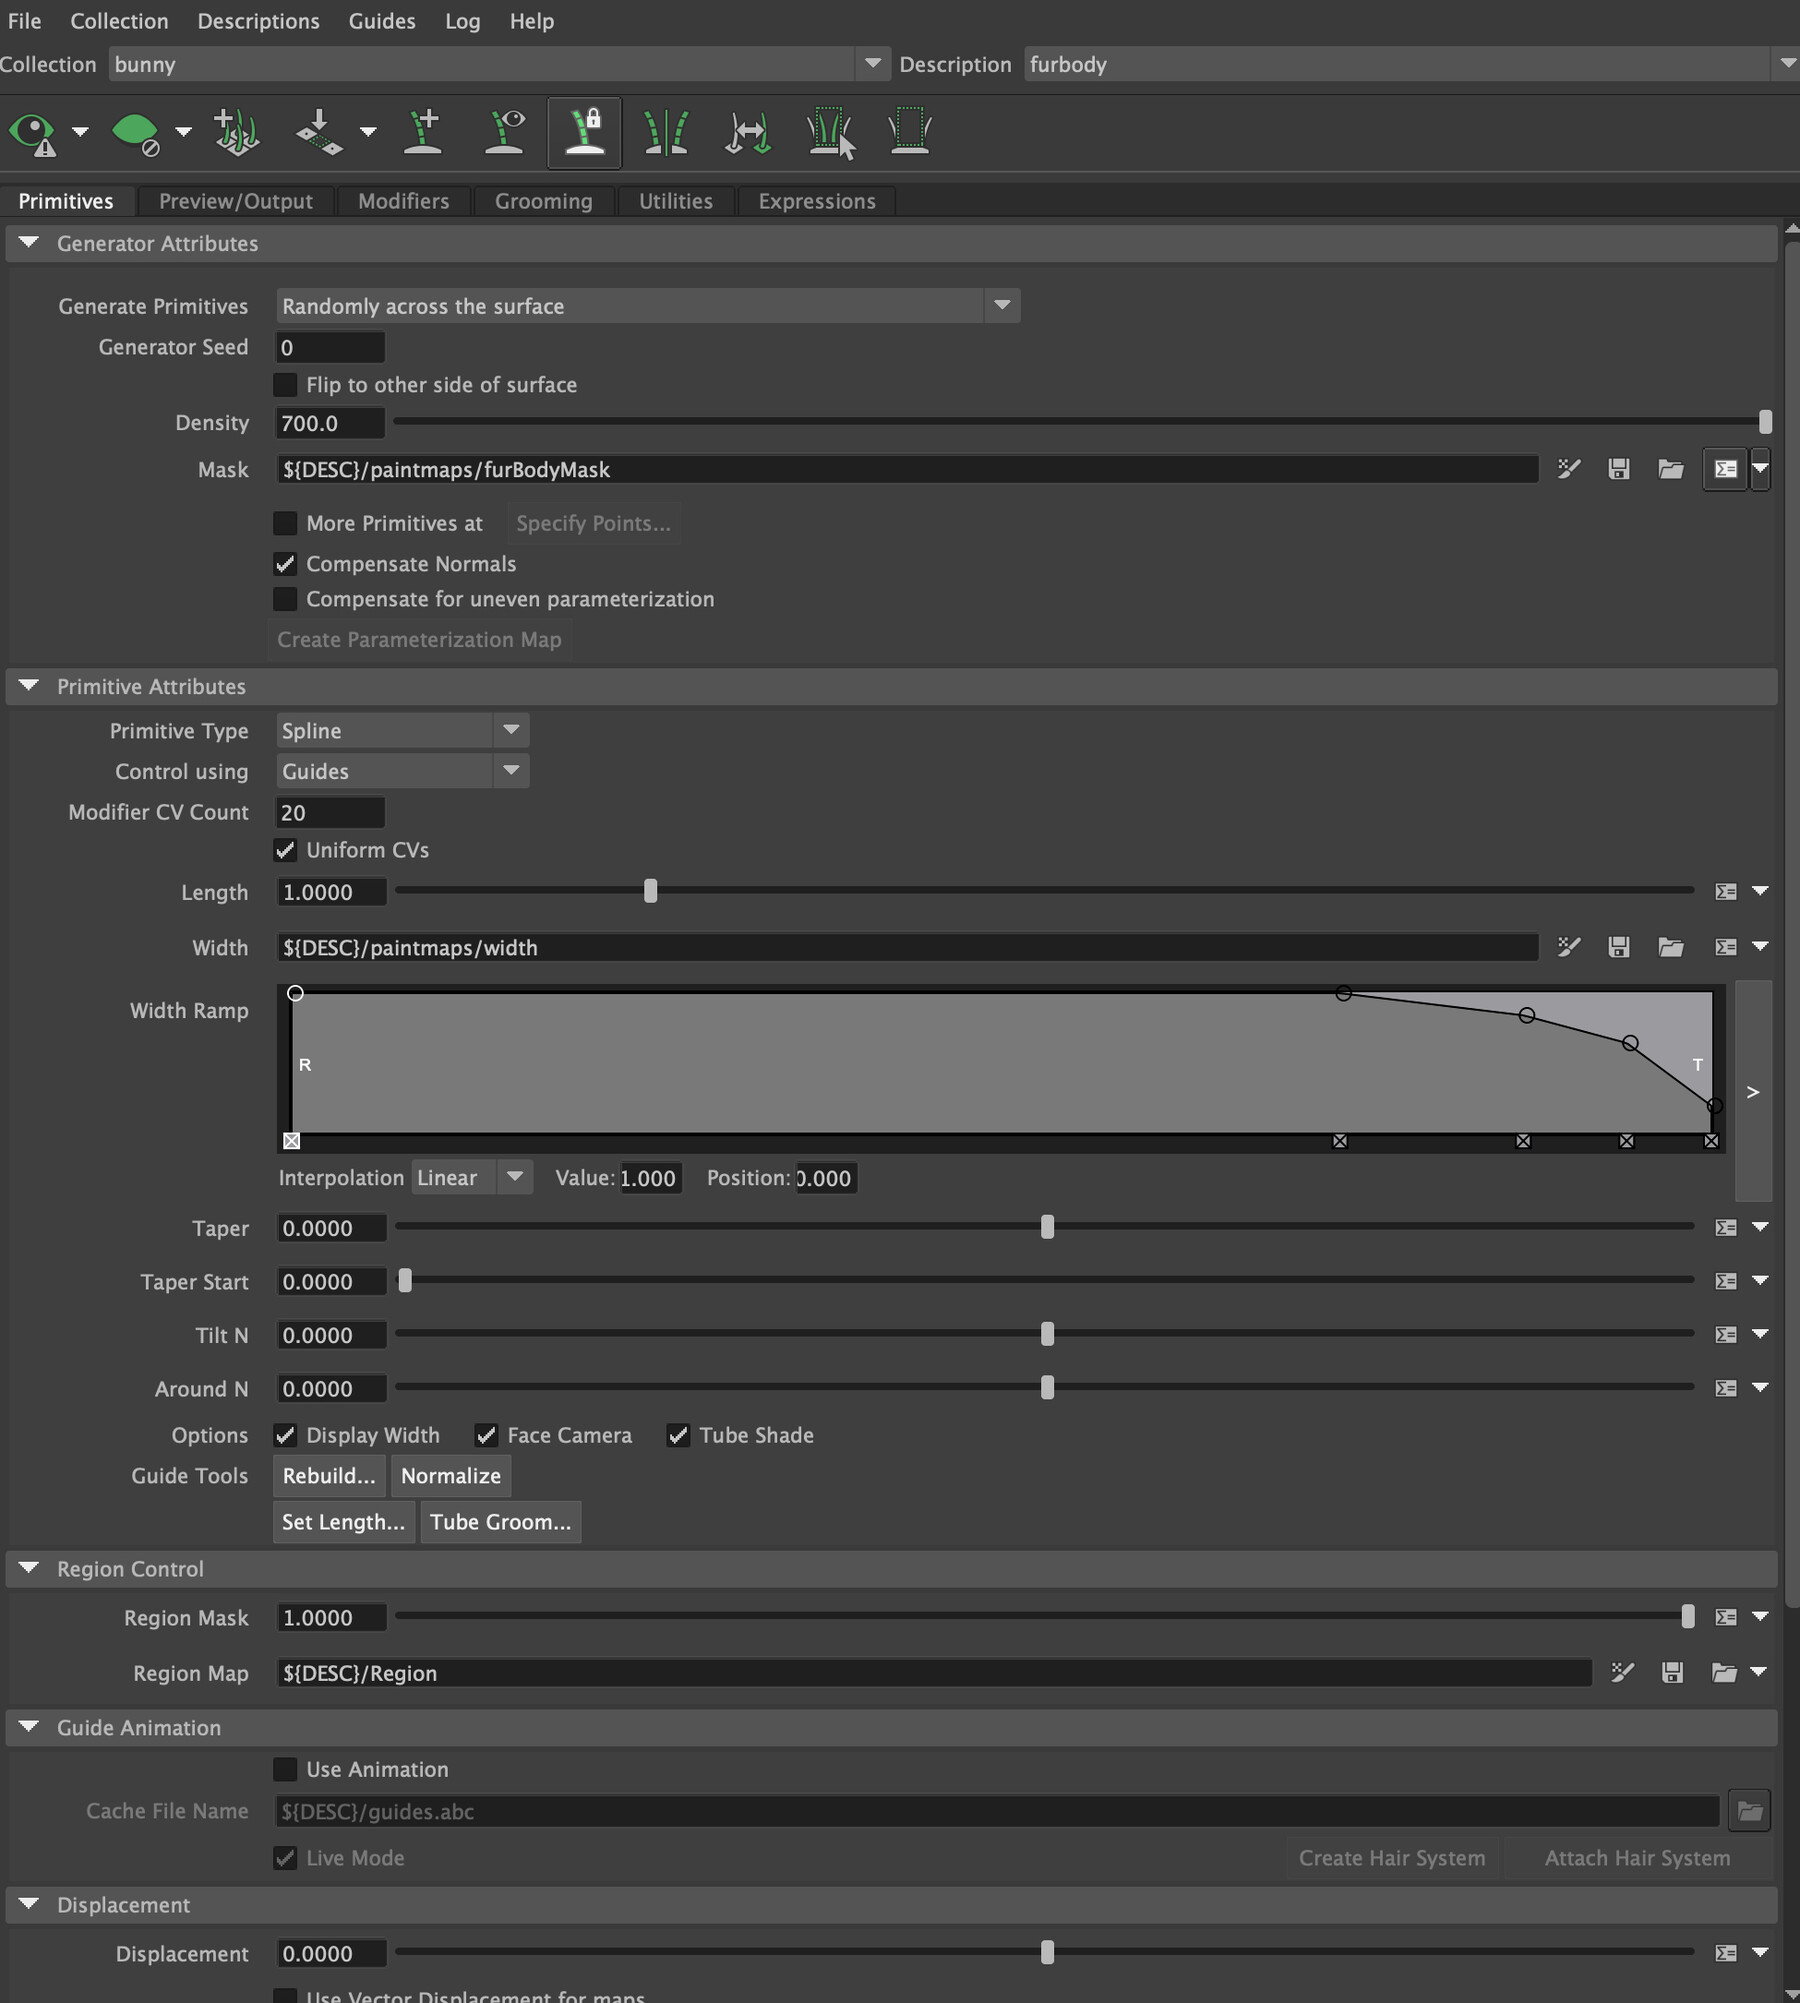The height and width of the screenshot is (2003, 1800).
Task: Open the Generate Primitives dropdown
Action: [x=648, y=306]
